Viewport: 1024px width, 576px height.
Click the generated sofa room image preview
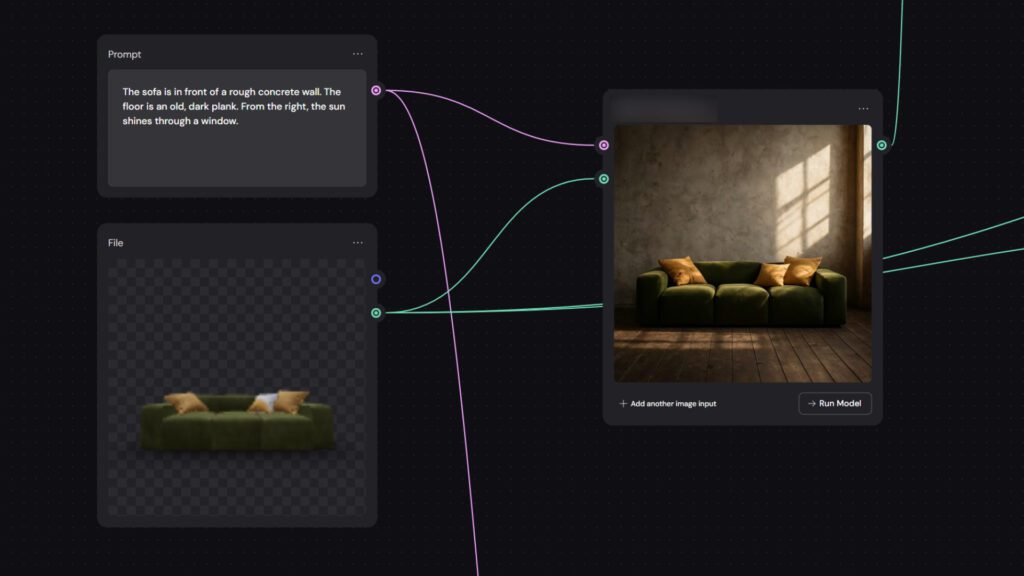(742, 253)
